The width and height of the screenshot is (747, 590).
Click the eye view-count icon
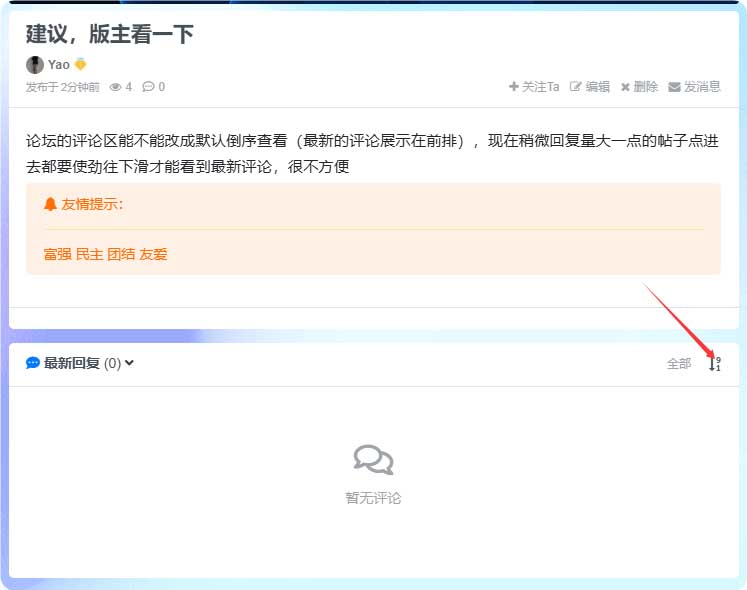[115, 87]
